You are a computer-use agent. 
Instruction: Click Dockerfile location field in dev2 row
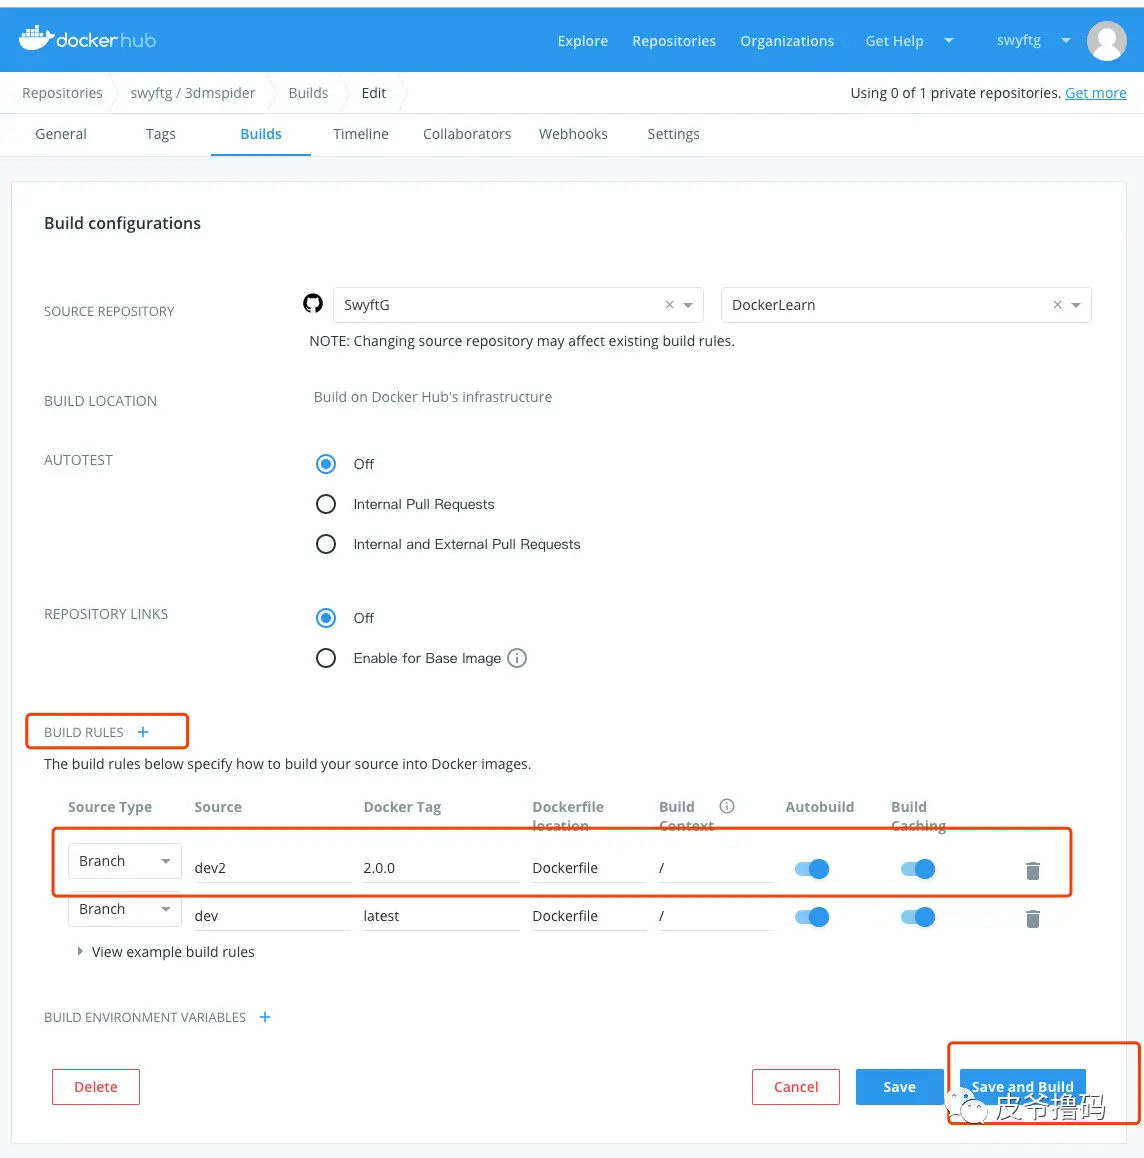(x=589, y=868)
